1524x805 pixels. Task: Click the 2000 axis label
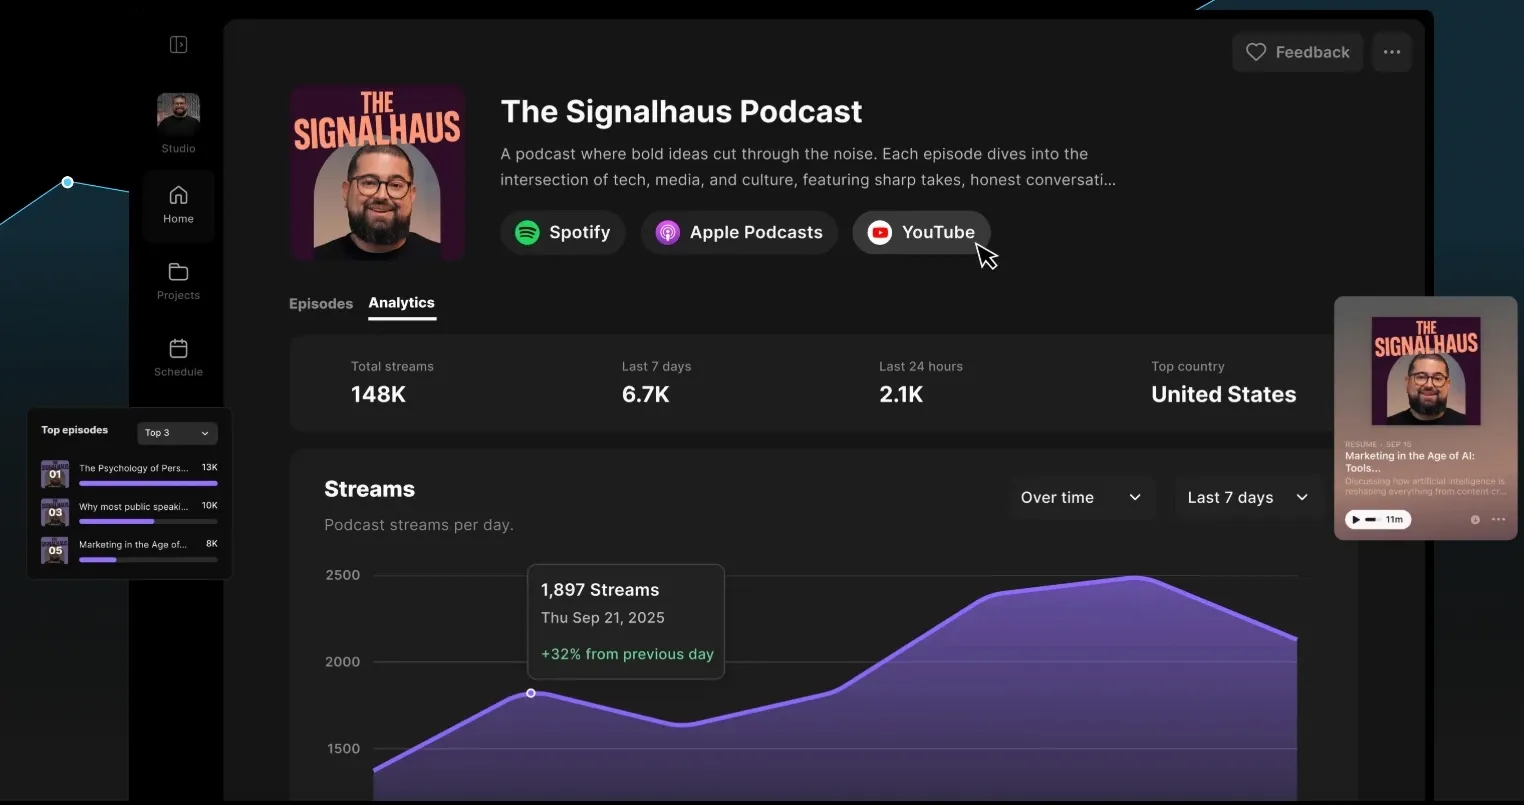pyautogui.click(x=343, y=662)
